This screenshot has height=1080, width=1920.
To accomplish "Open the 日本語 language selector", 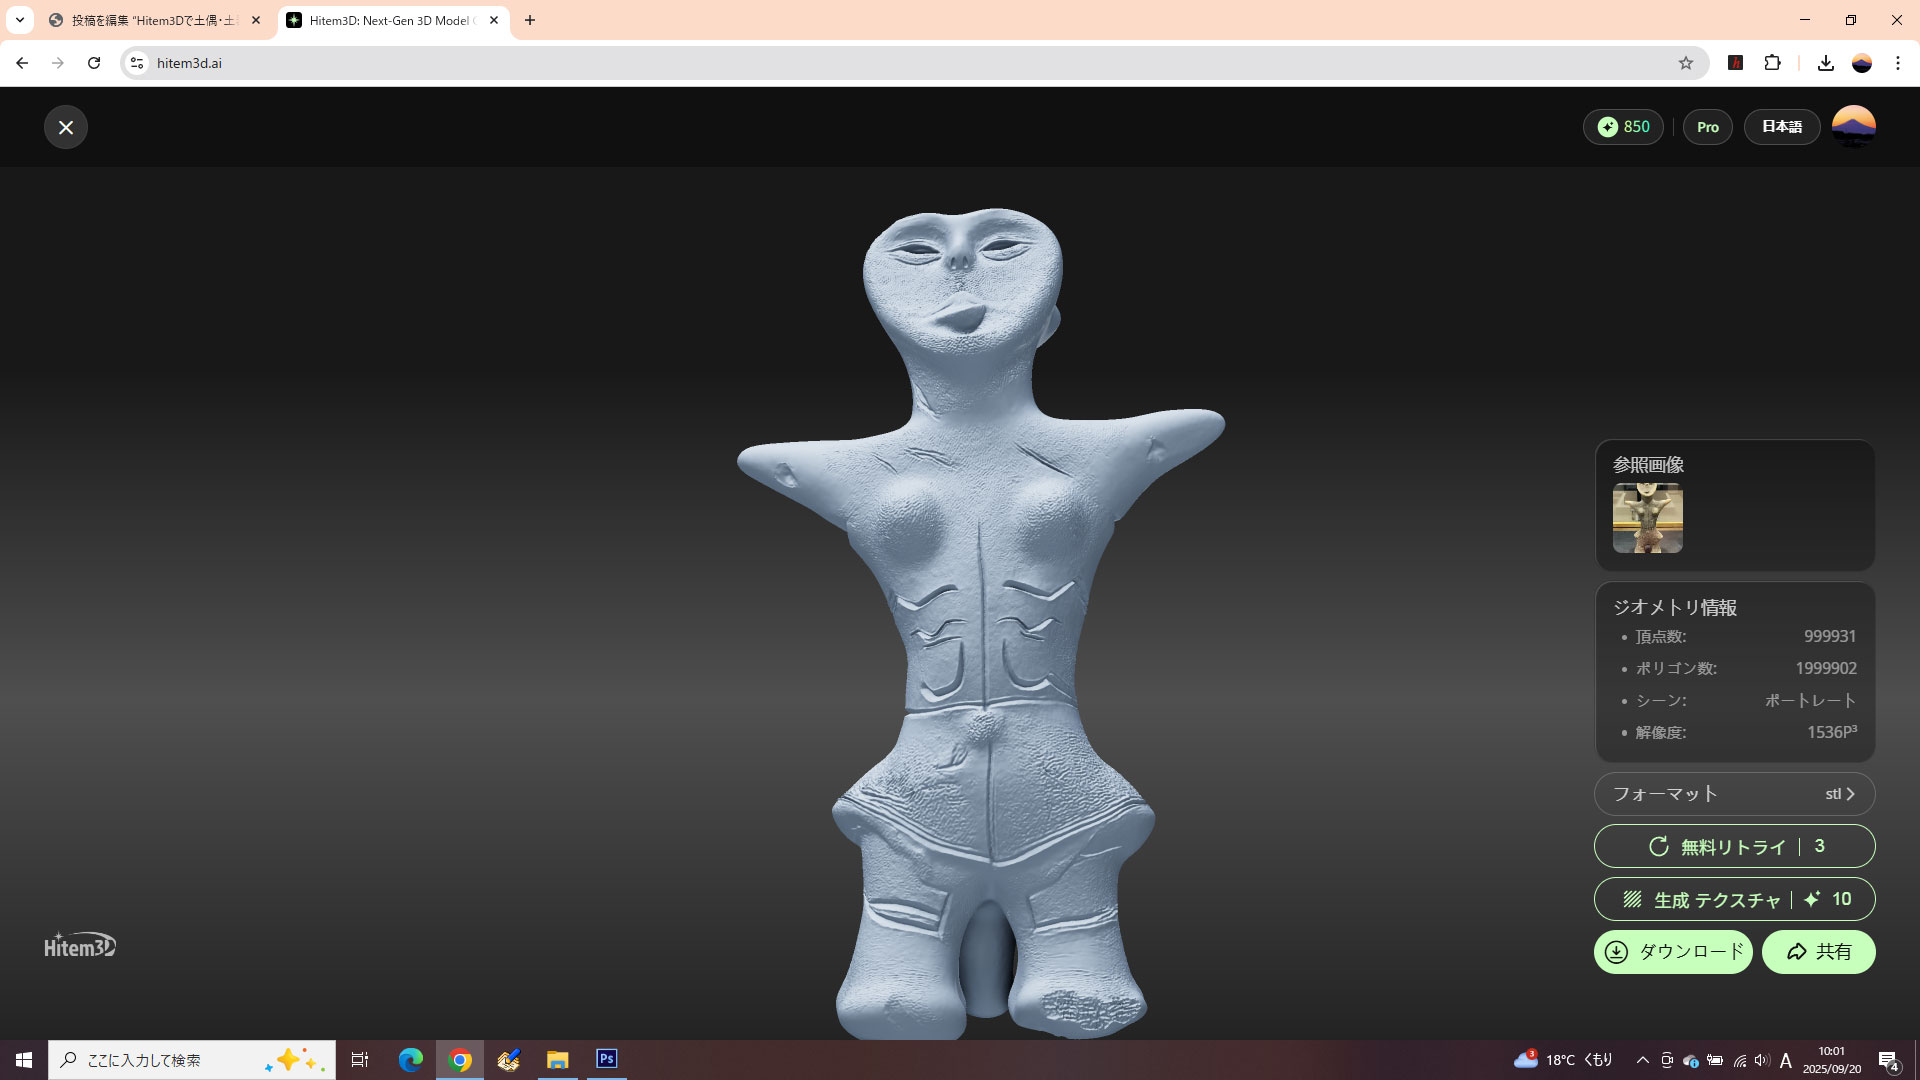I will coord(1781,127).
